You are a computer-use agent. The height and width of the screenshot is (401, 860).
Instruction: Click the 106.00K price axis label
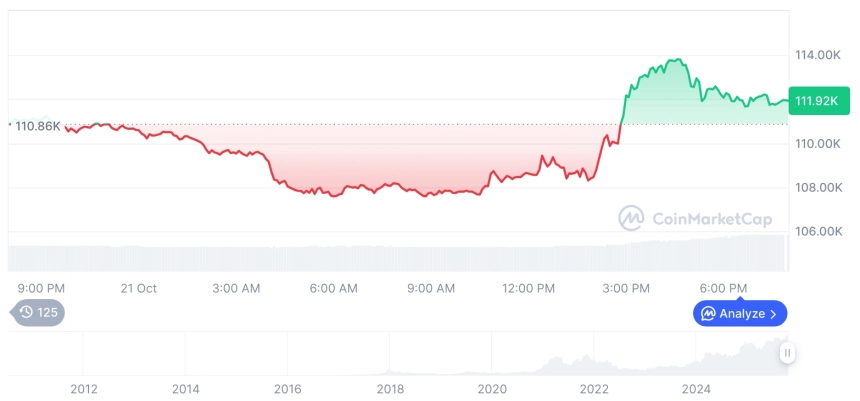pyautogui.click(x=817, y=231)
